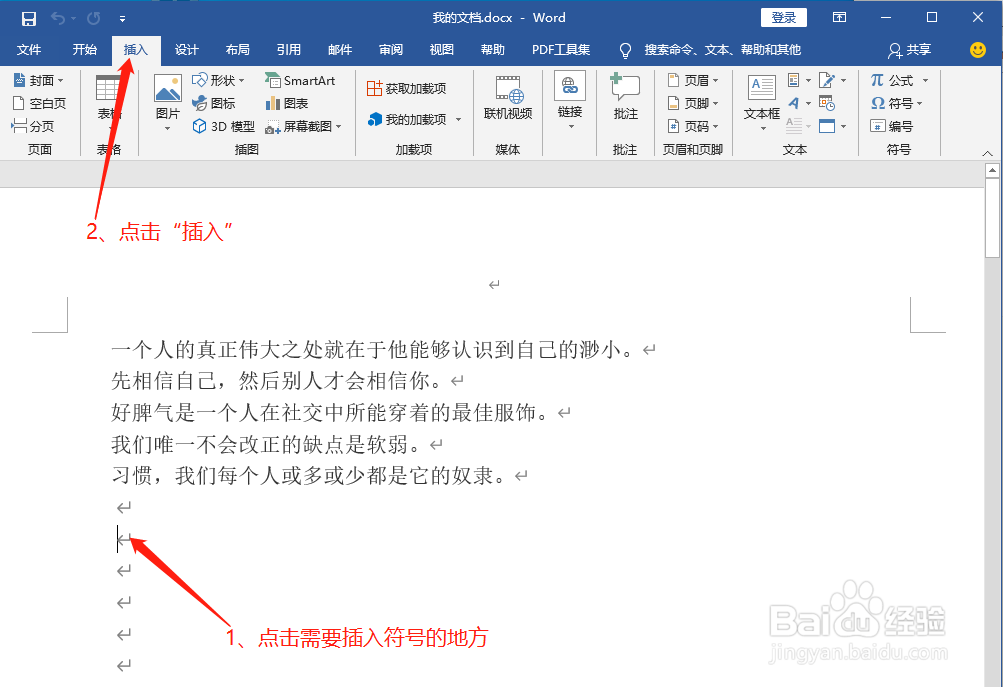Insert a 分页 Page Break
Screen dimensions: 1003x687
(x=33, y=127)
